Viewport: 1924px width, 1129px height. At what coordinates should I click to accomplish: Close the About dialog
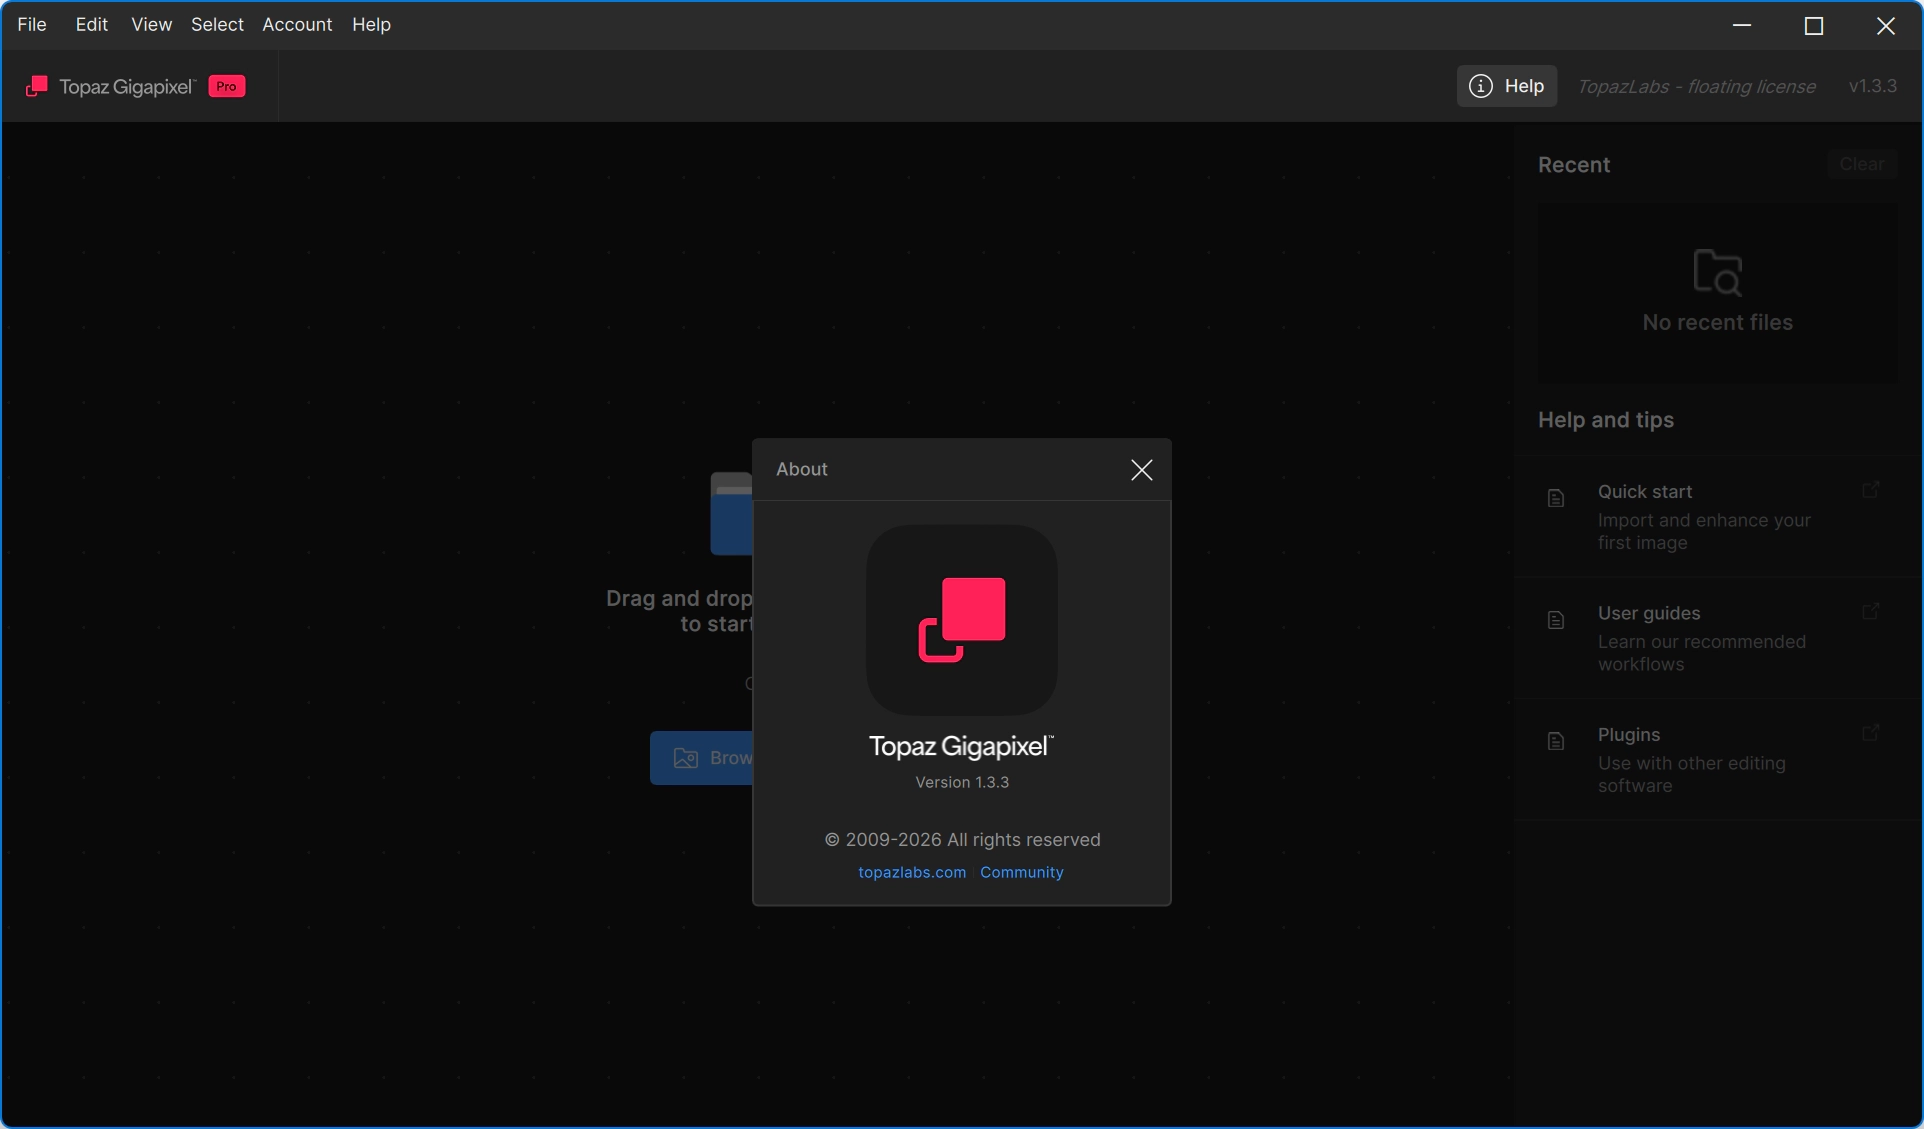pyautogui.click(x=1141, y=470)
